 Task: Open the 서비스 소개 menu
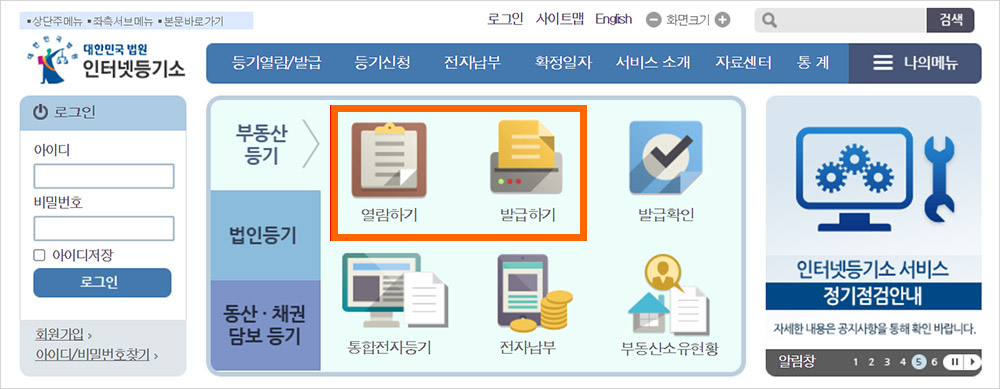pos(653,63)
